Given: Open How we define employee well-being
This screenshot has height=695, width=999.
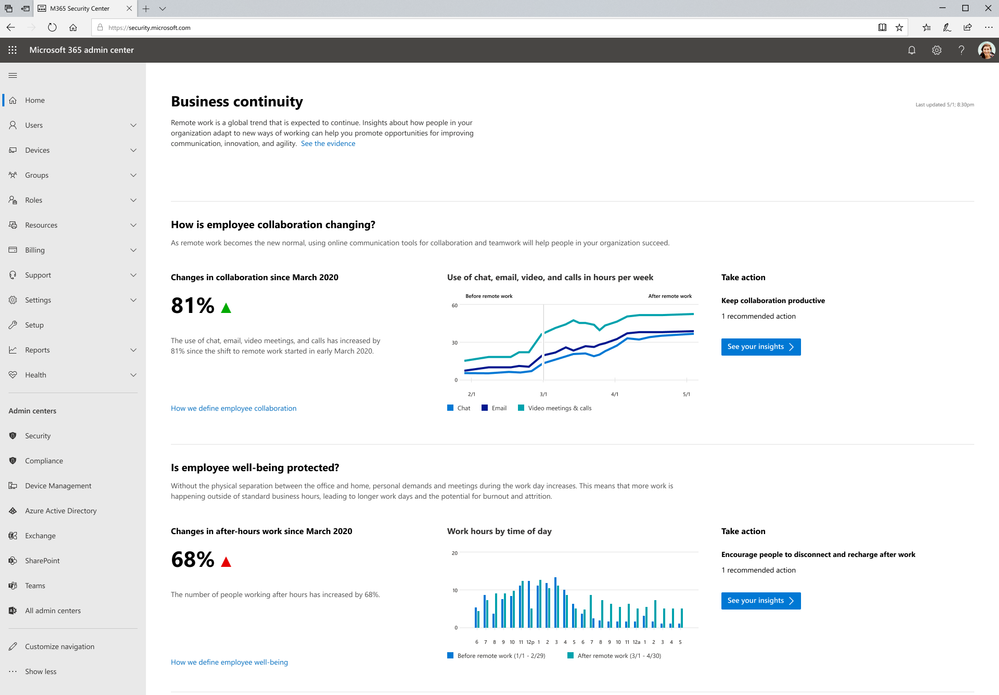Looking at the screenshot, I should point(229,662).
